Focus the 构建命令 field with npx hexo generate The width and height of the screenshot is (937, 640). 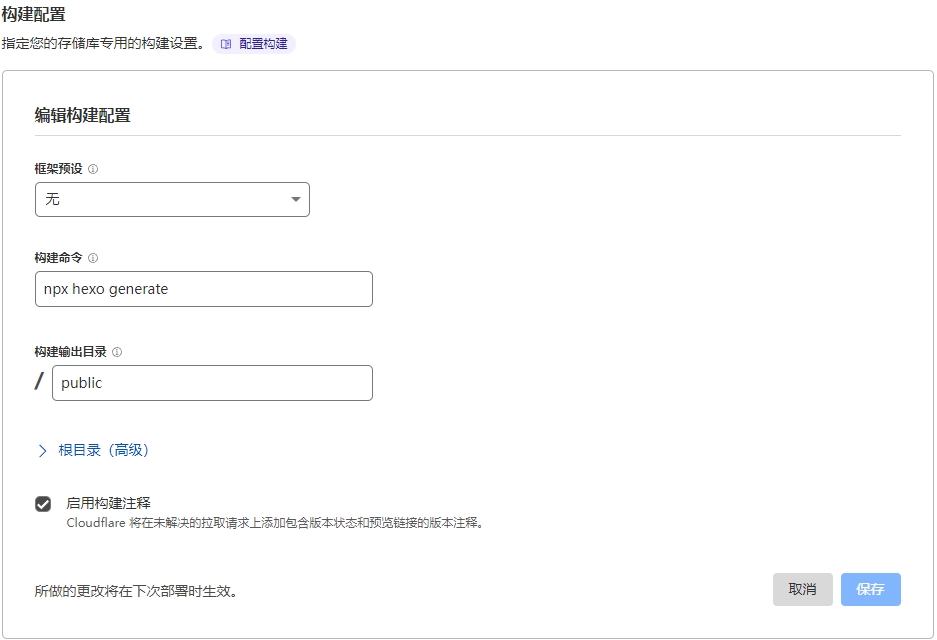point(203,289)
